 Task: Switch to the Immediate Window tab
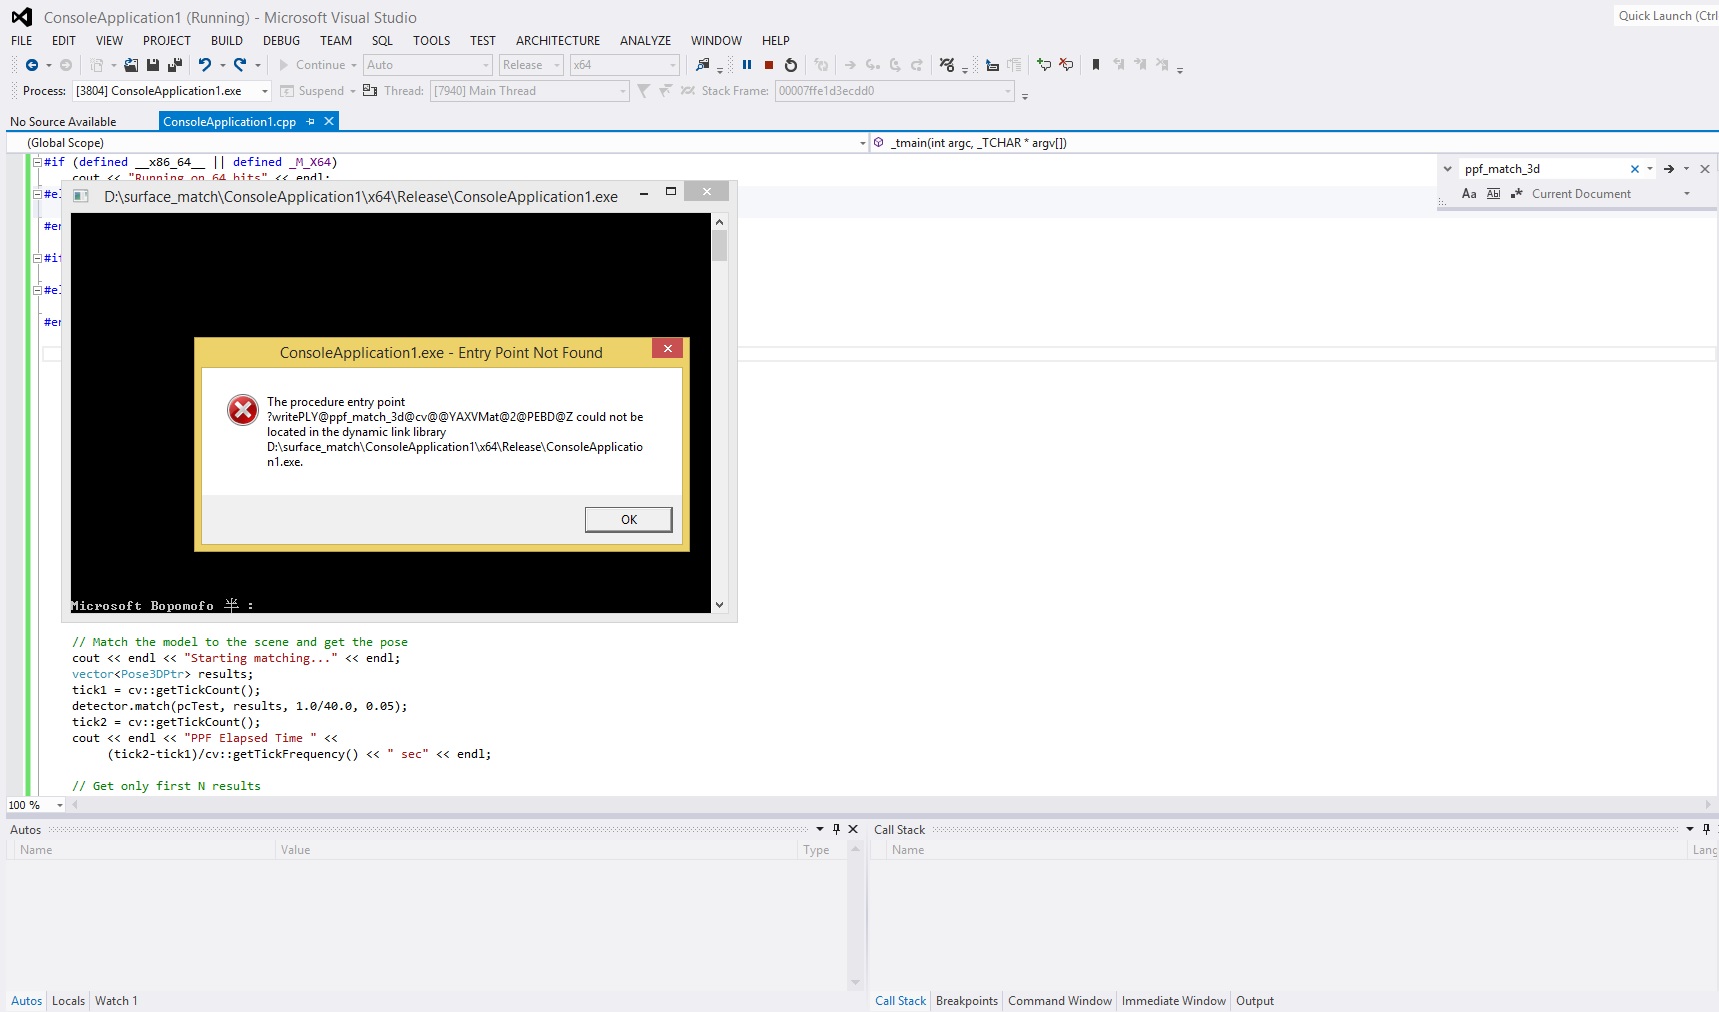pos(1174,1001)
